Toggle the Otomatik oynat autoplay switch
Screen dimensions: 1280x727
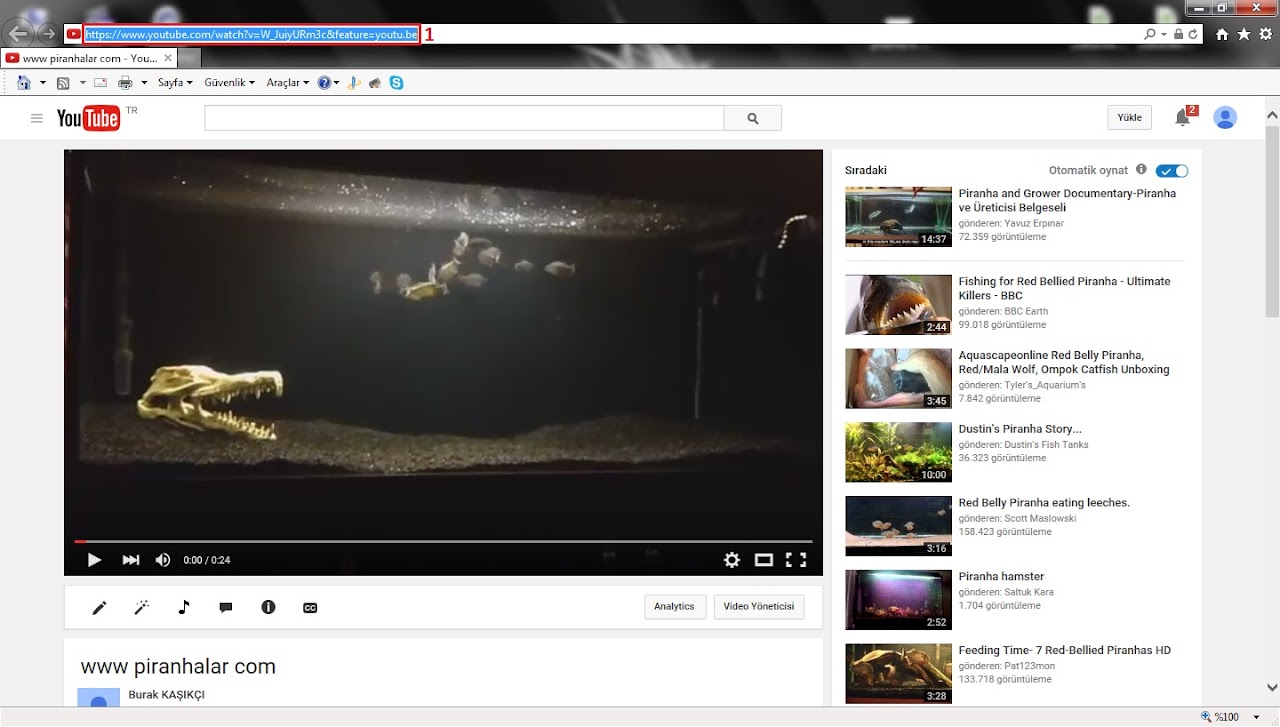tap(1172, 171)
